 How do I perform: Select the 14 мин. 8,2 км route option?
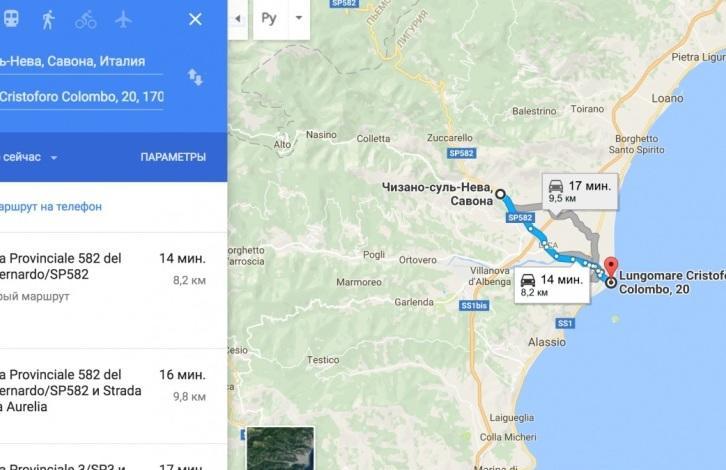113,290
